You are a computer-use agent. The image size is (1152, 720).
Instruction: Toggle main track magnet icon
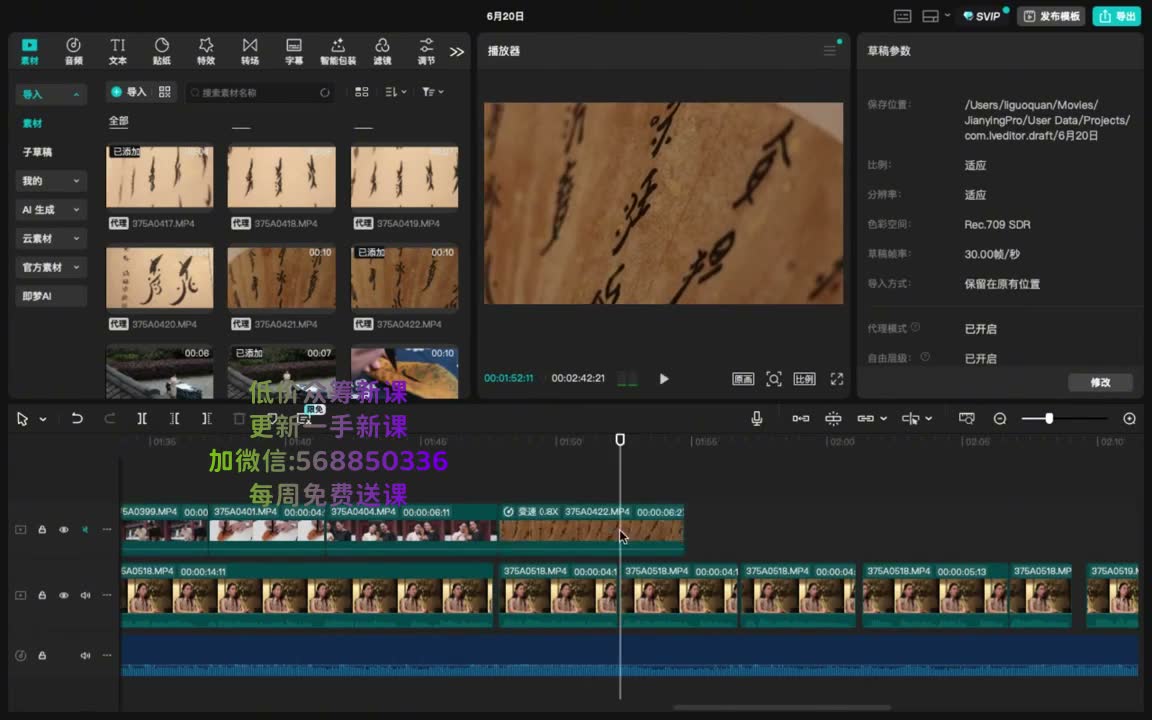click(x=801, y=418)
